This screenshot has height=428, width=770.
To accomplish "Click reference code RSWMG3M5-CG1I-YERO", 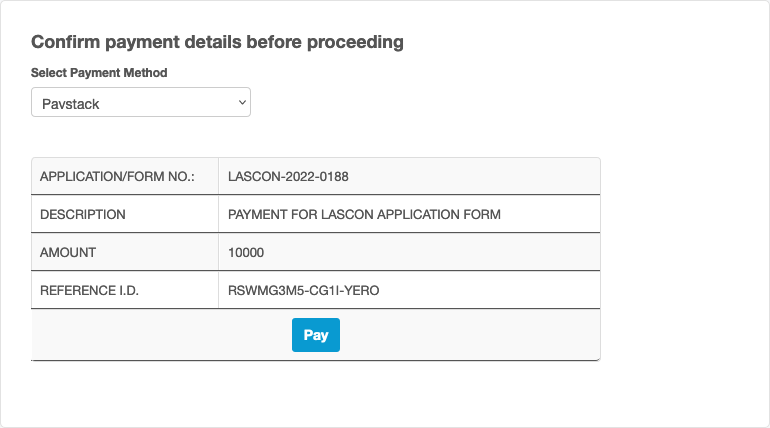I will point(304,291).
